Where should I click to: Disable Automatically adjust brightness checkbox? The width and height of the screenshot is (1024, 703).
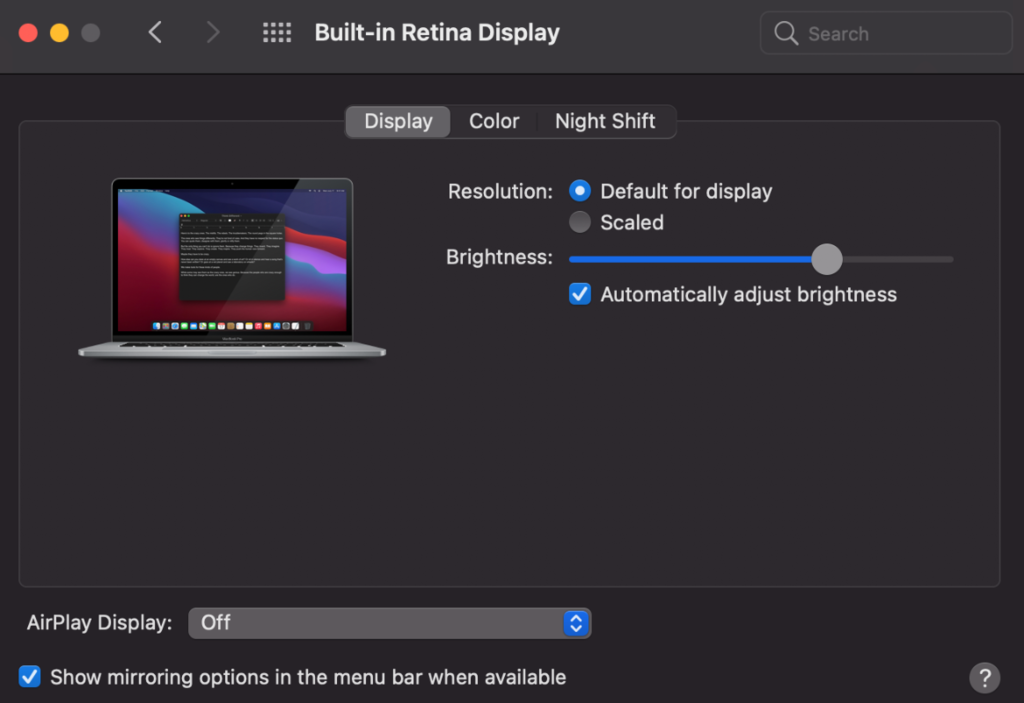click(x=580, y=294)
